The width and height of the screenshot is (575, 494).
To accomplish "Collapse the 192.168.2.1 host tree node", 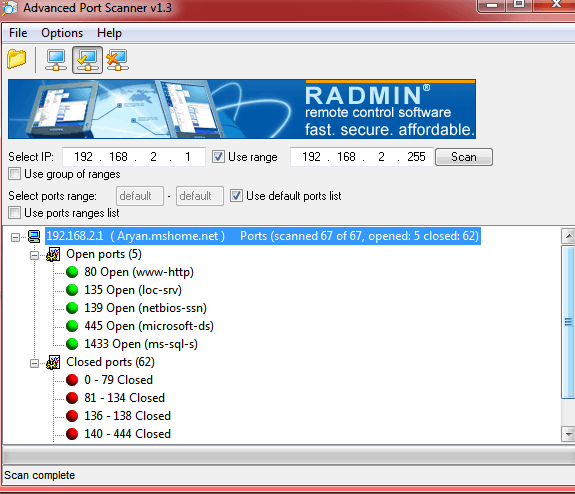I will pyautogui.click(x=15, y=238).
